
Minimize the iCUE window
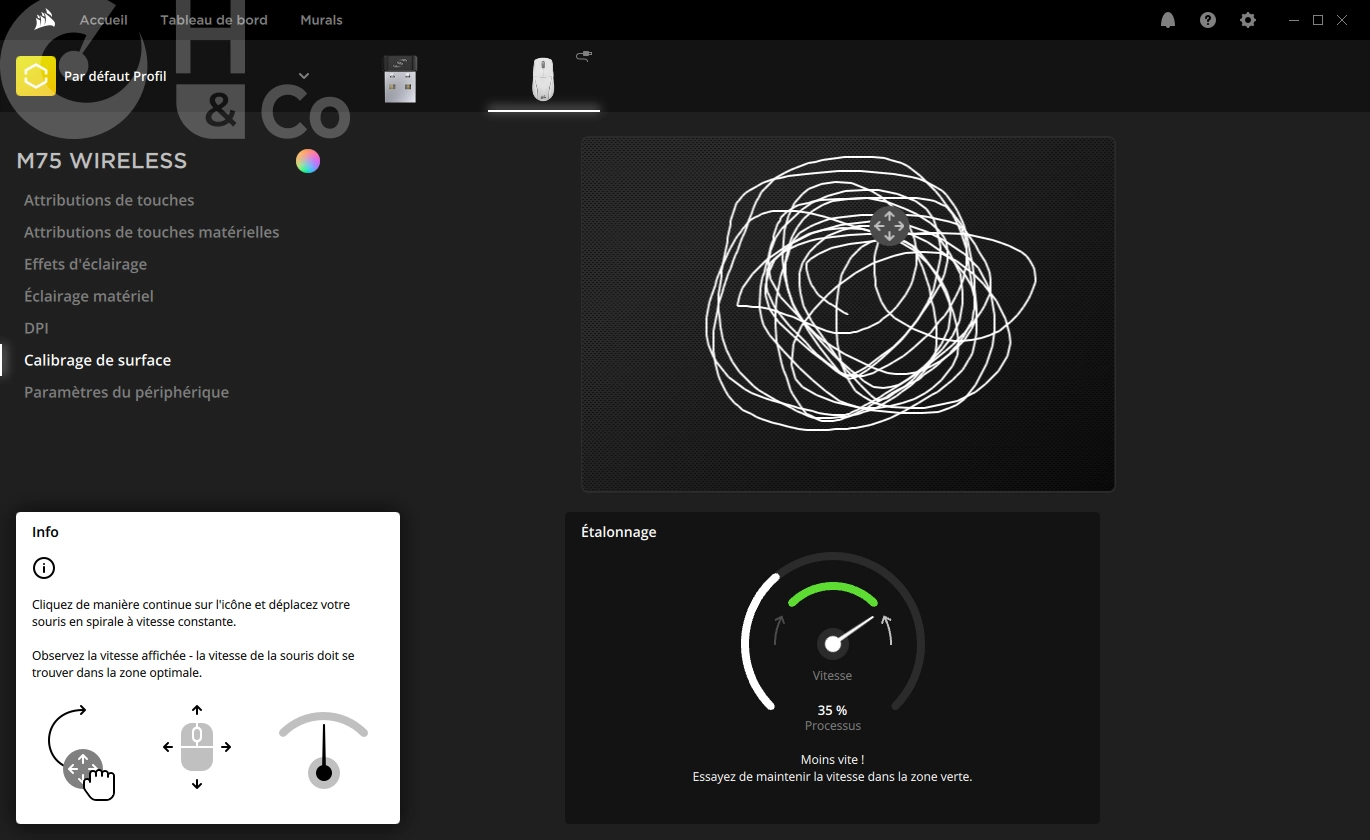(x=1295, y=20)
